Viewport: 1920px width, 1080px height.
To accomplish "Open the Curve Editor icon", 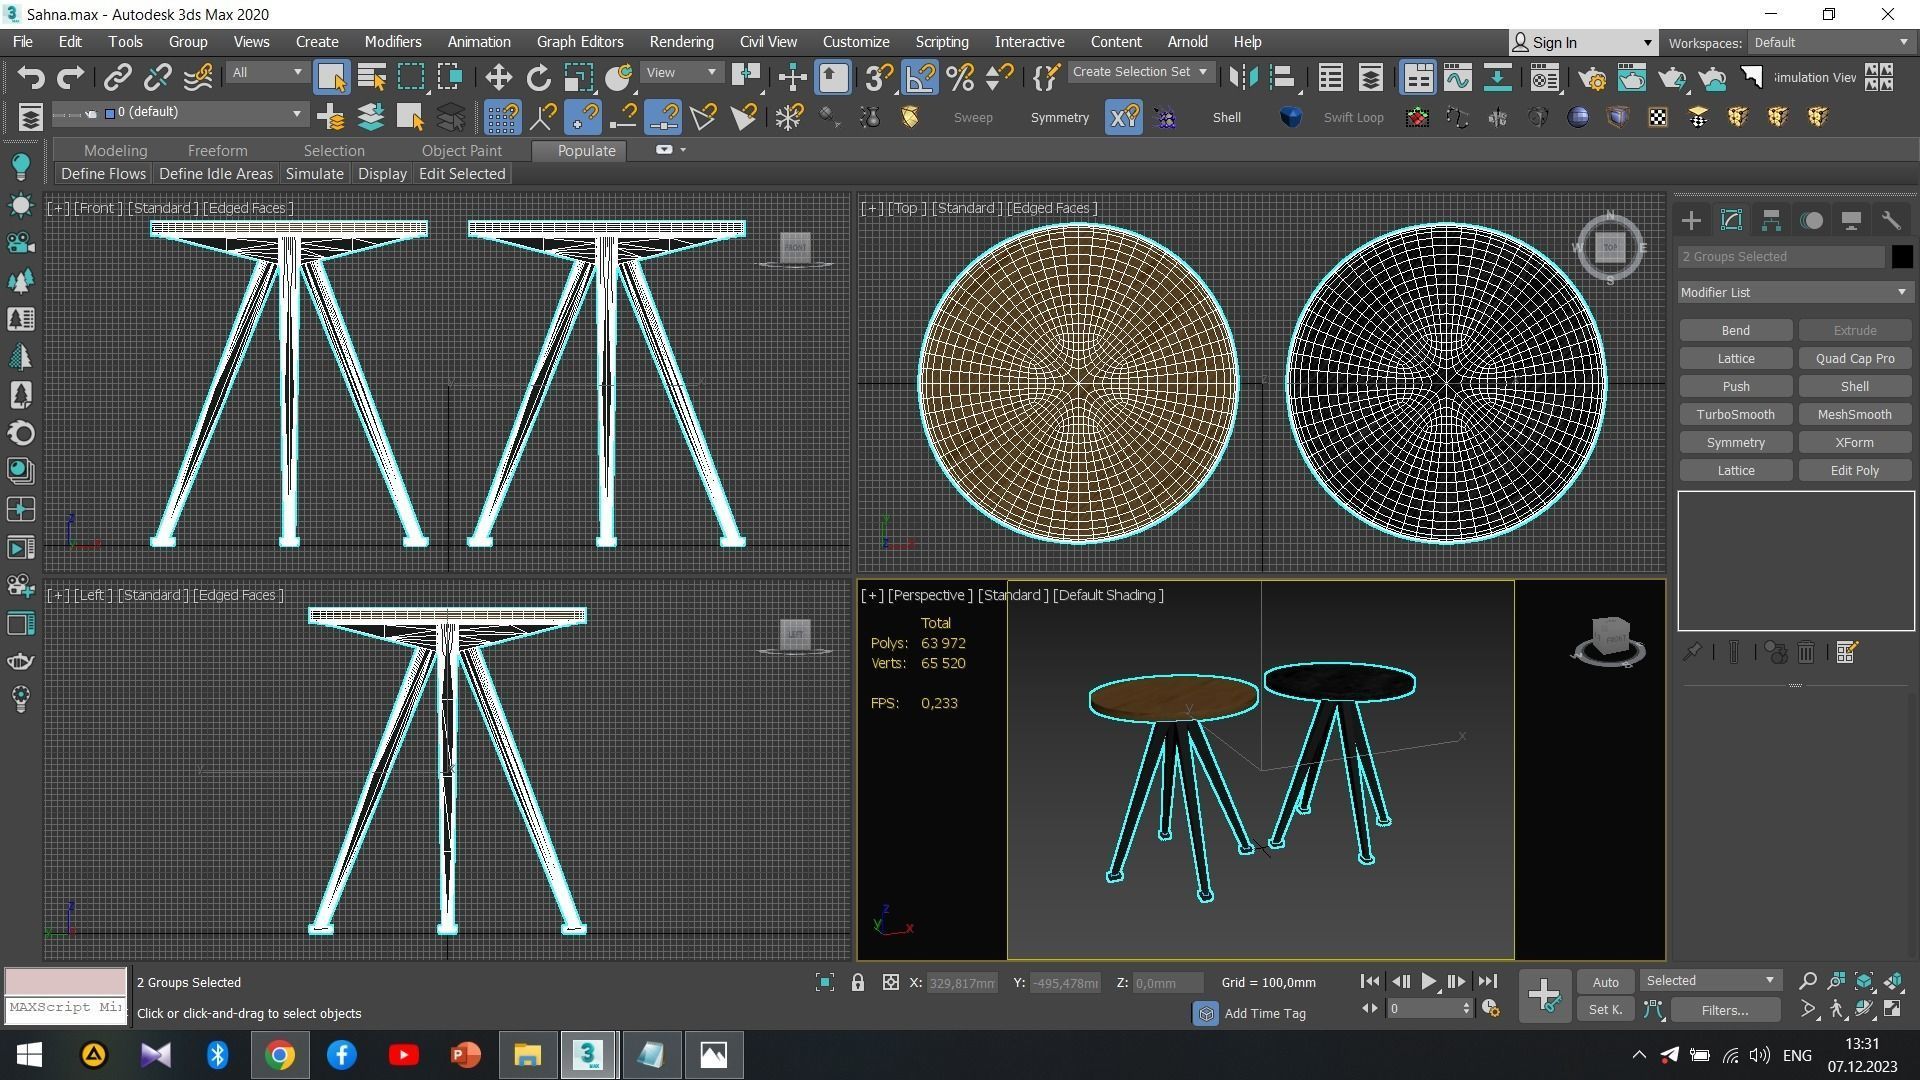I will (x=1457, y=77).
